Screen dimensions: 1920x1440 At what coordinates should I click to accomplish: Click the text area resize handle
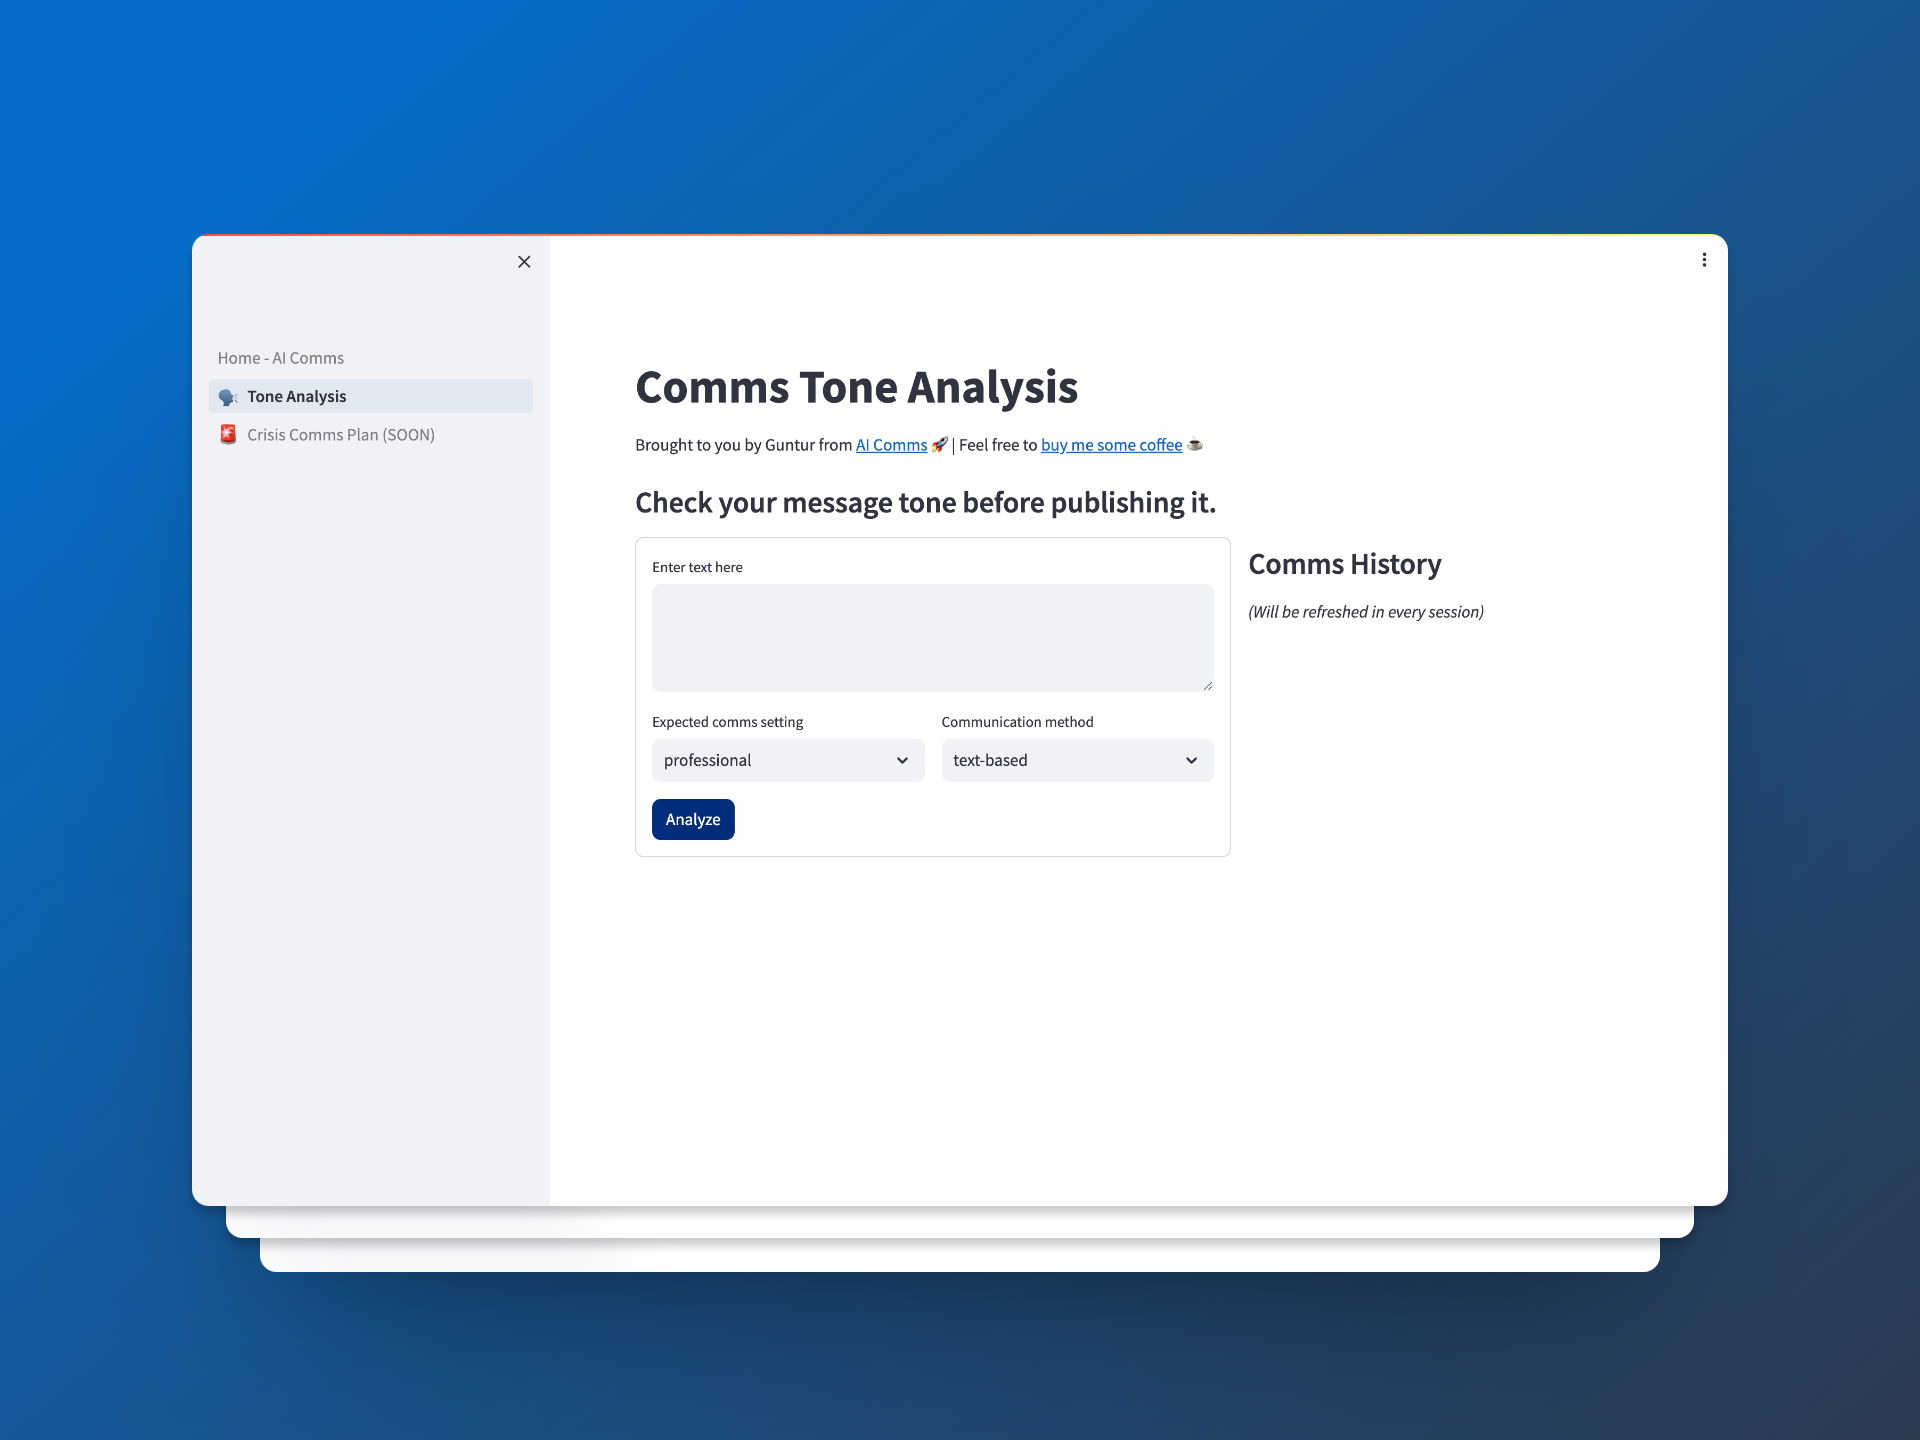1207,685
